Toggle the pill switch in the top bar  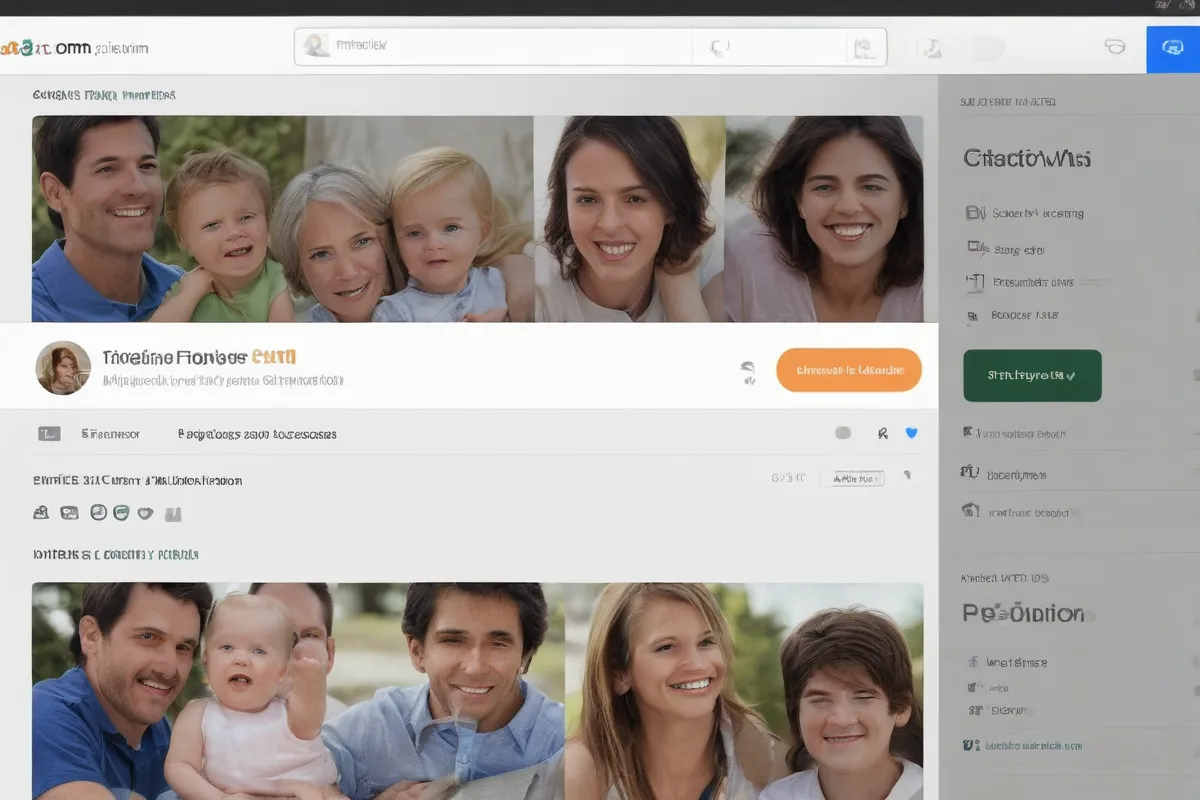[984, 48]
